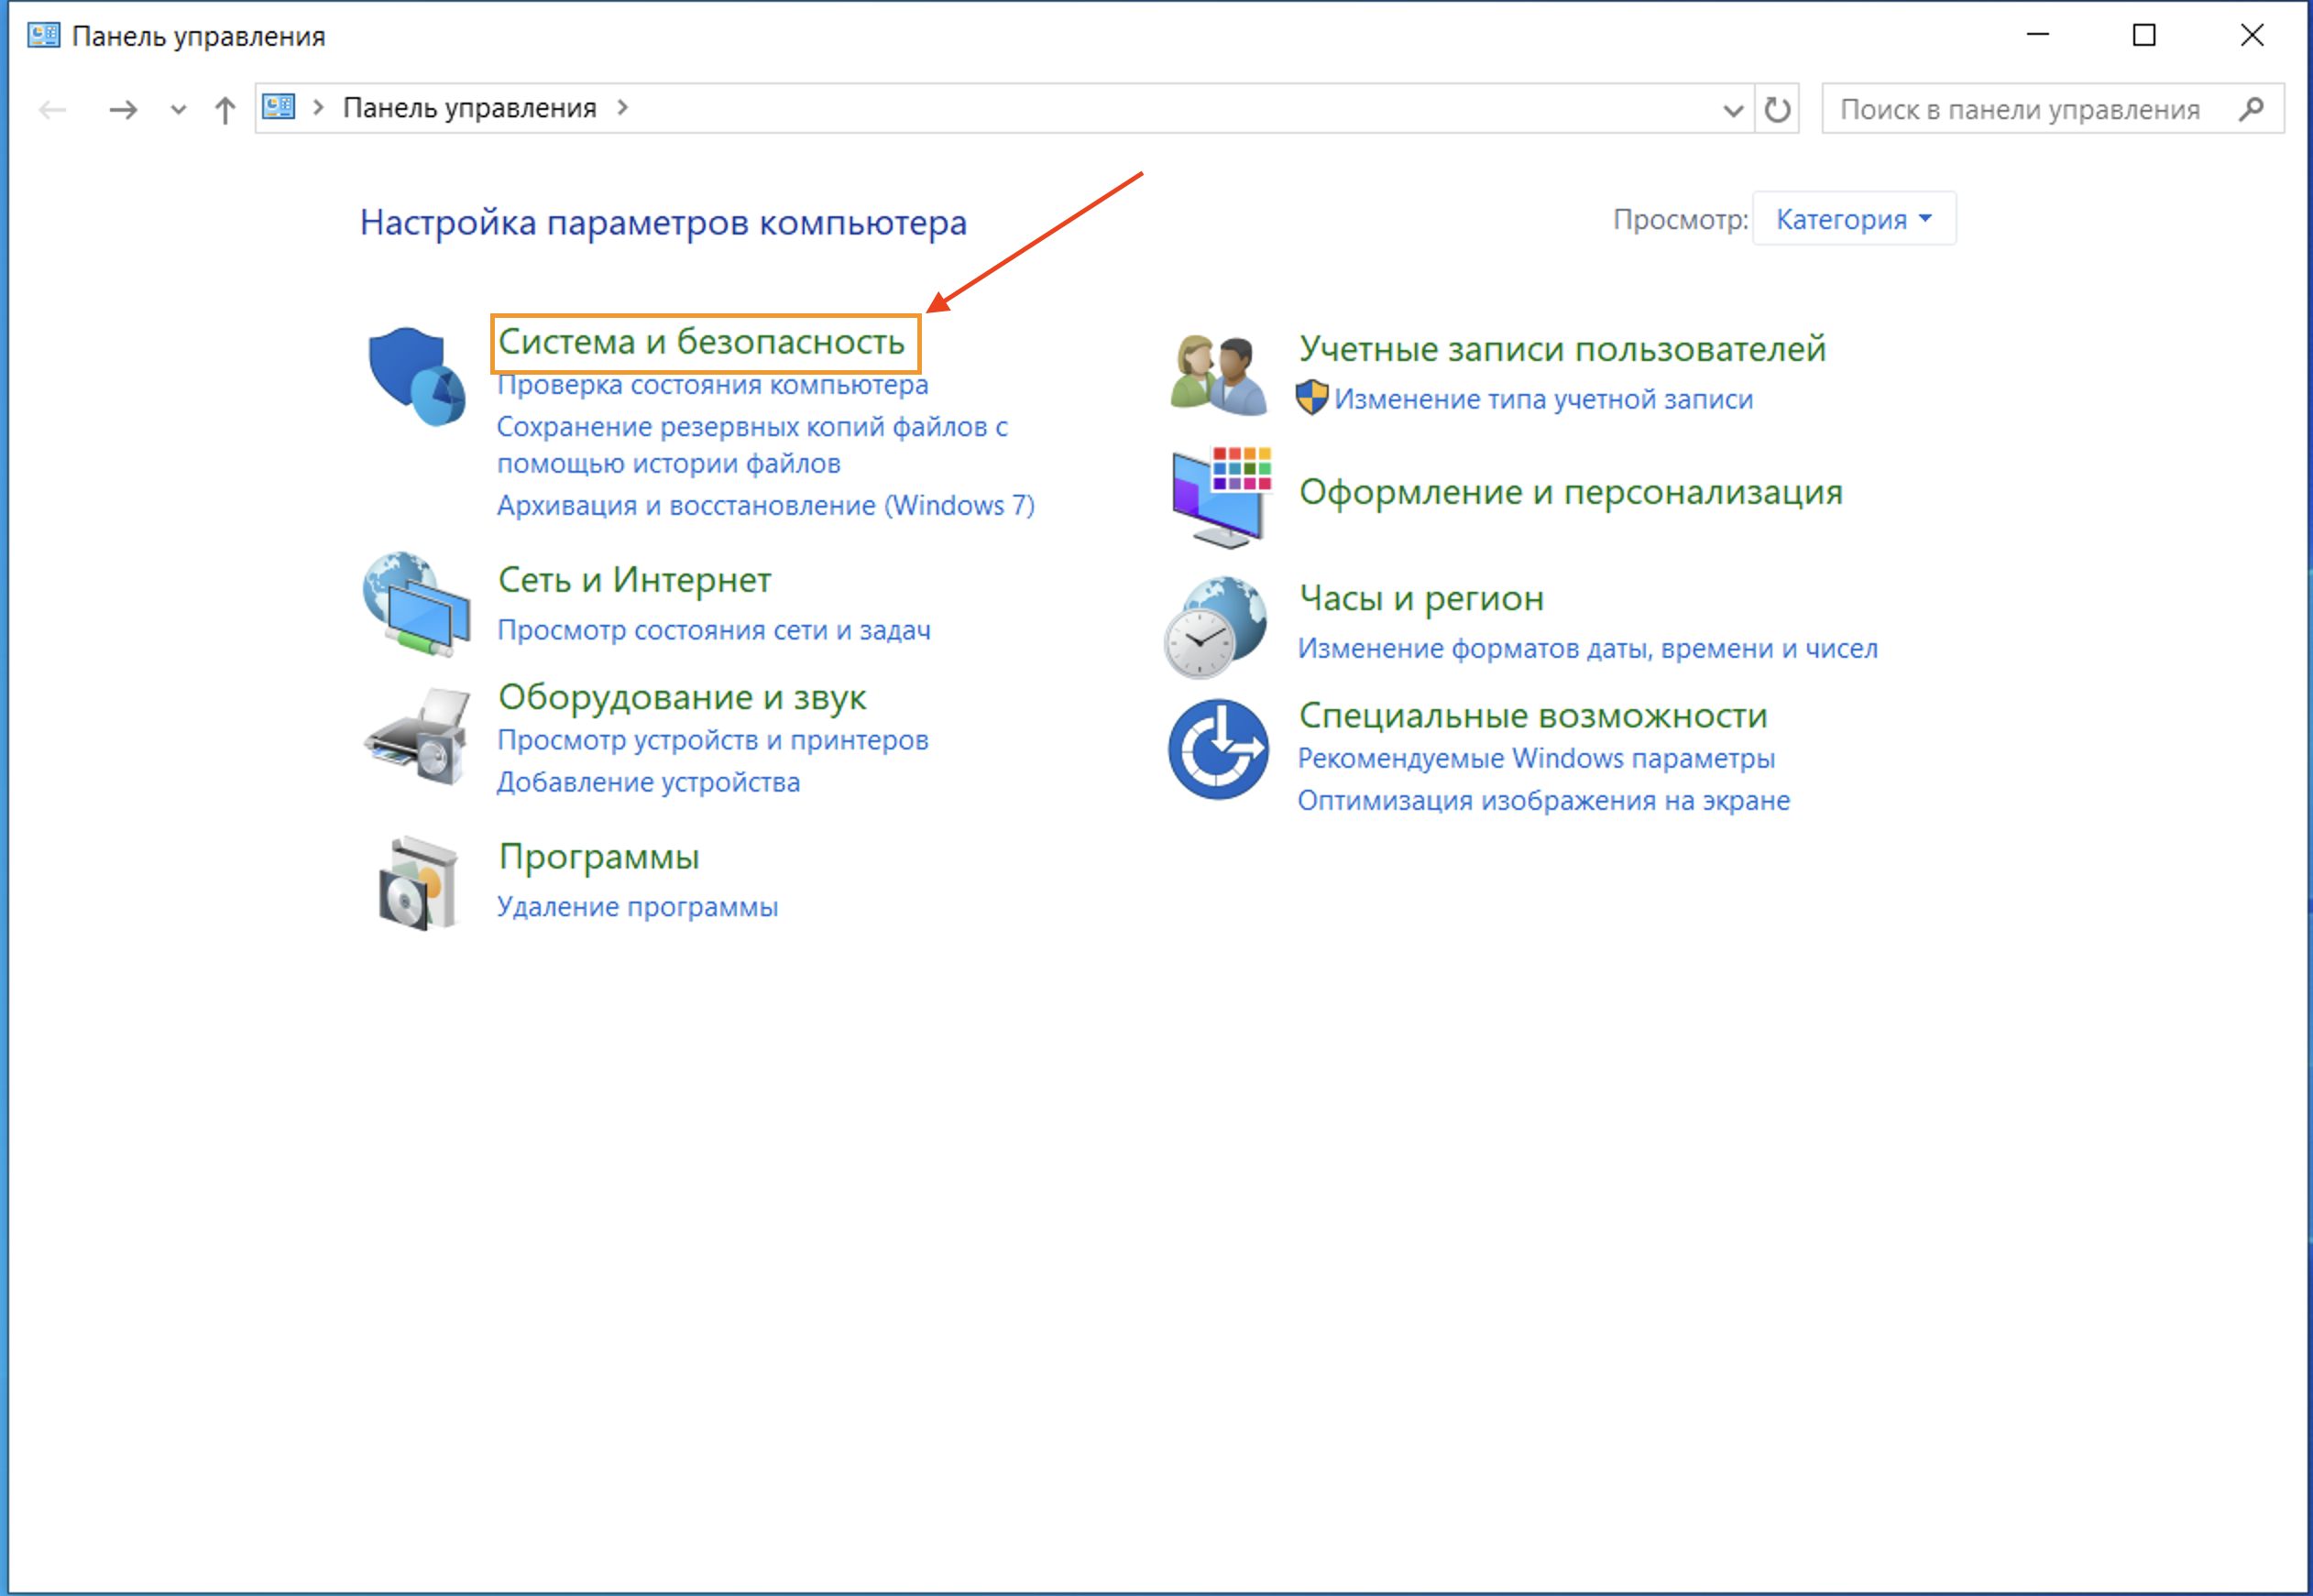Open Часы и регион category

pyautogui.click(x=1421, y=598)
